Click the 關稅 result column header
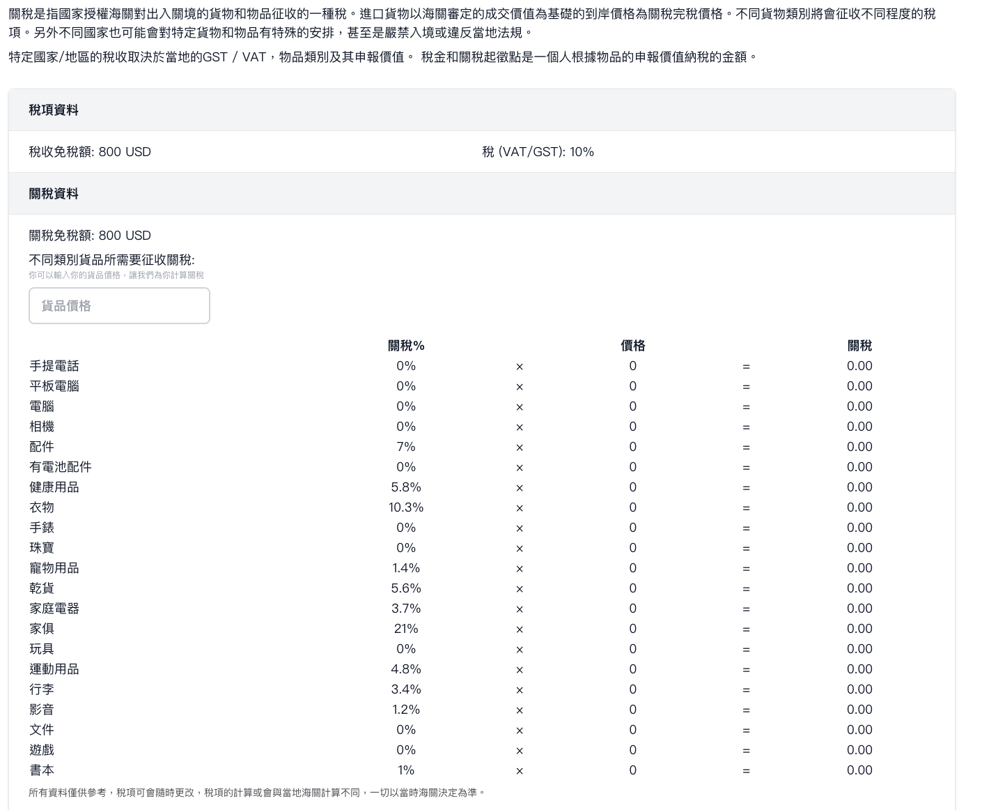Viewport: 982px width, 810px height. click(x=859, y=346)
